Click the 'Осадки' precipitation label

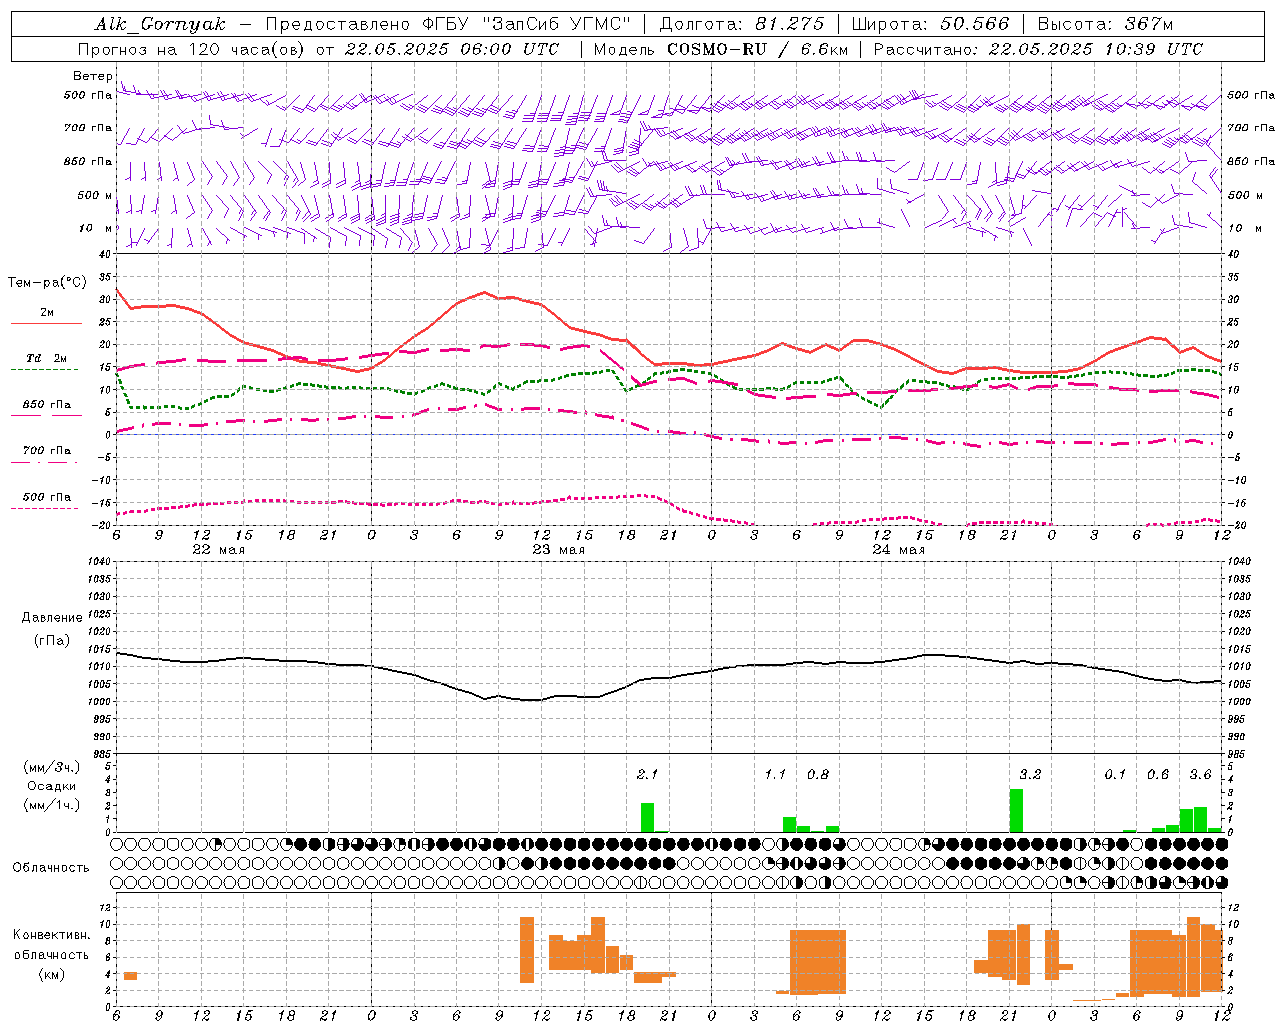point(52,786)
